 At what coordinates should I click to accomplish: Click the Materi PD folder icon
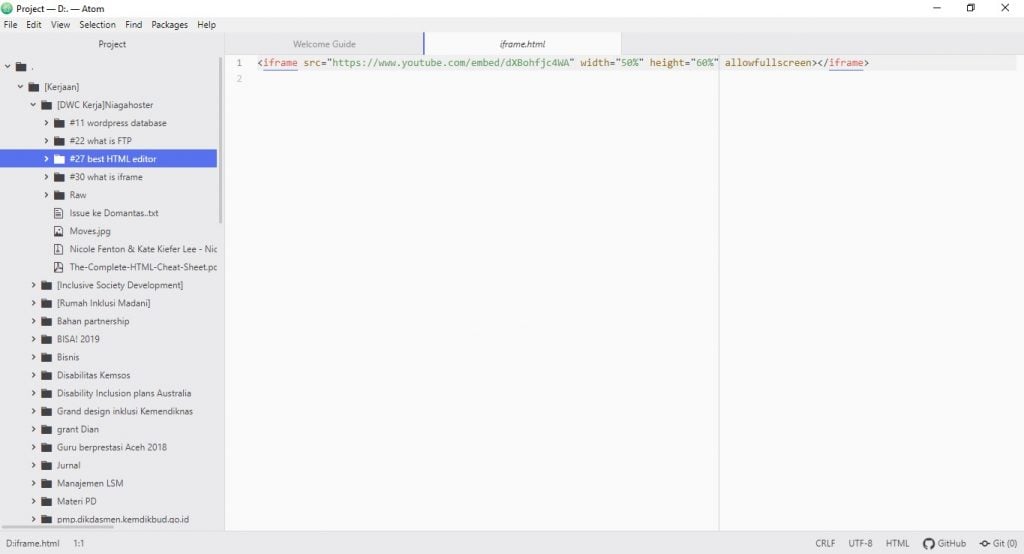46,501
